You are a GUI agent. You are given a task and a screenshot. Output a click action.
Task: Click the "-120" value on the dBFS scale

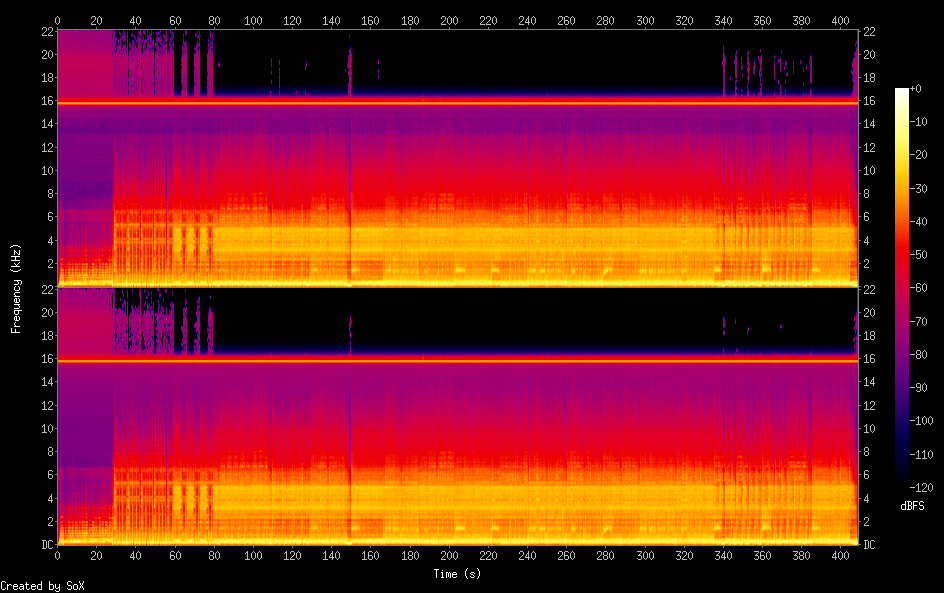921,488
